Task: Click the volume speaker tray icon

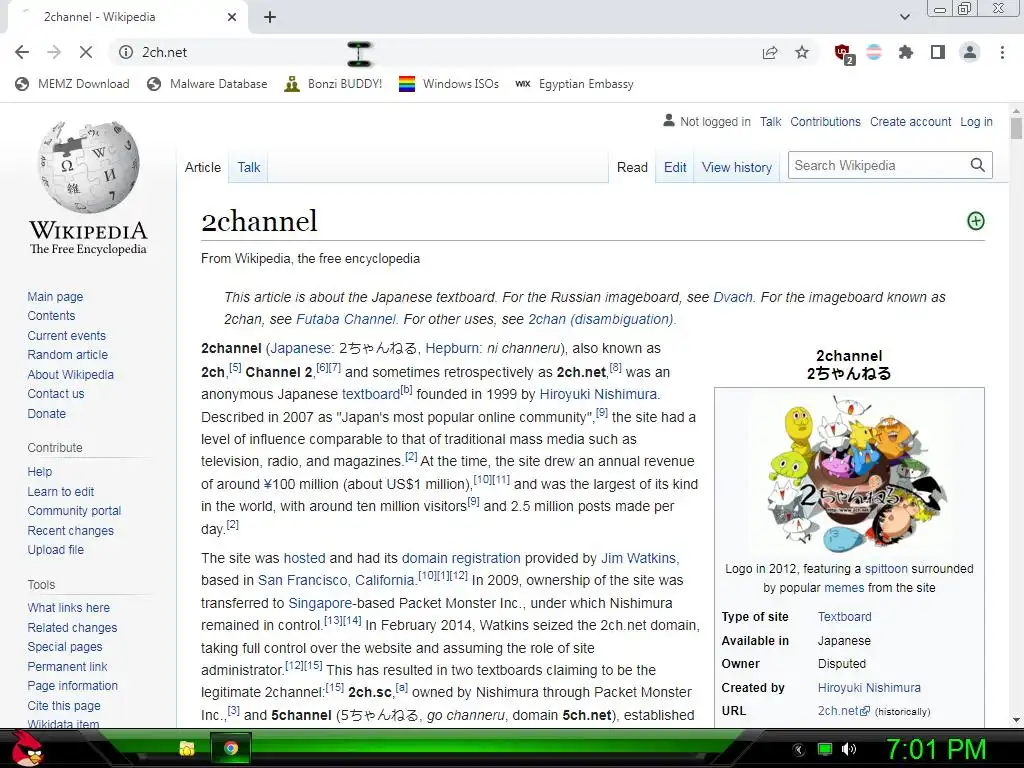Action: pyautogui.click(x=849, y=749)
